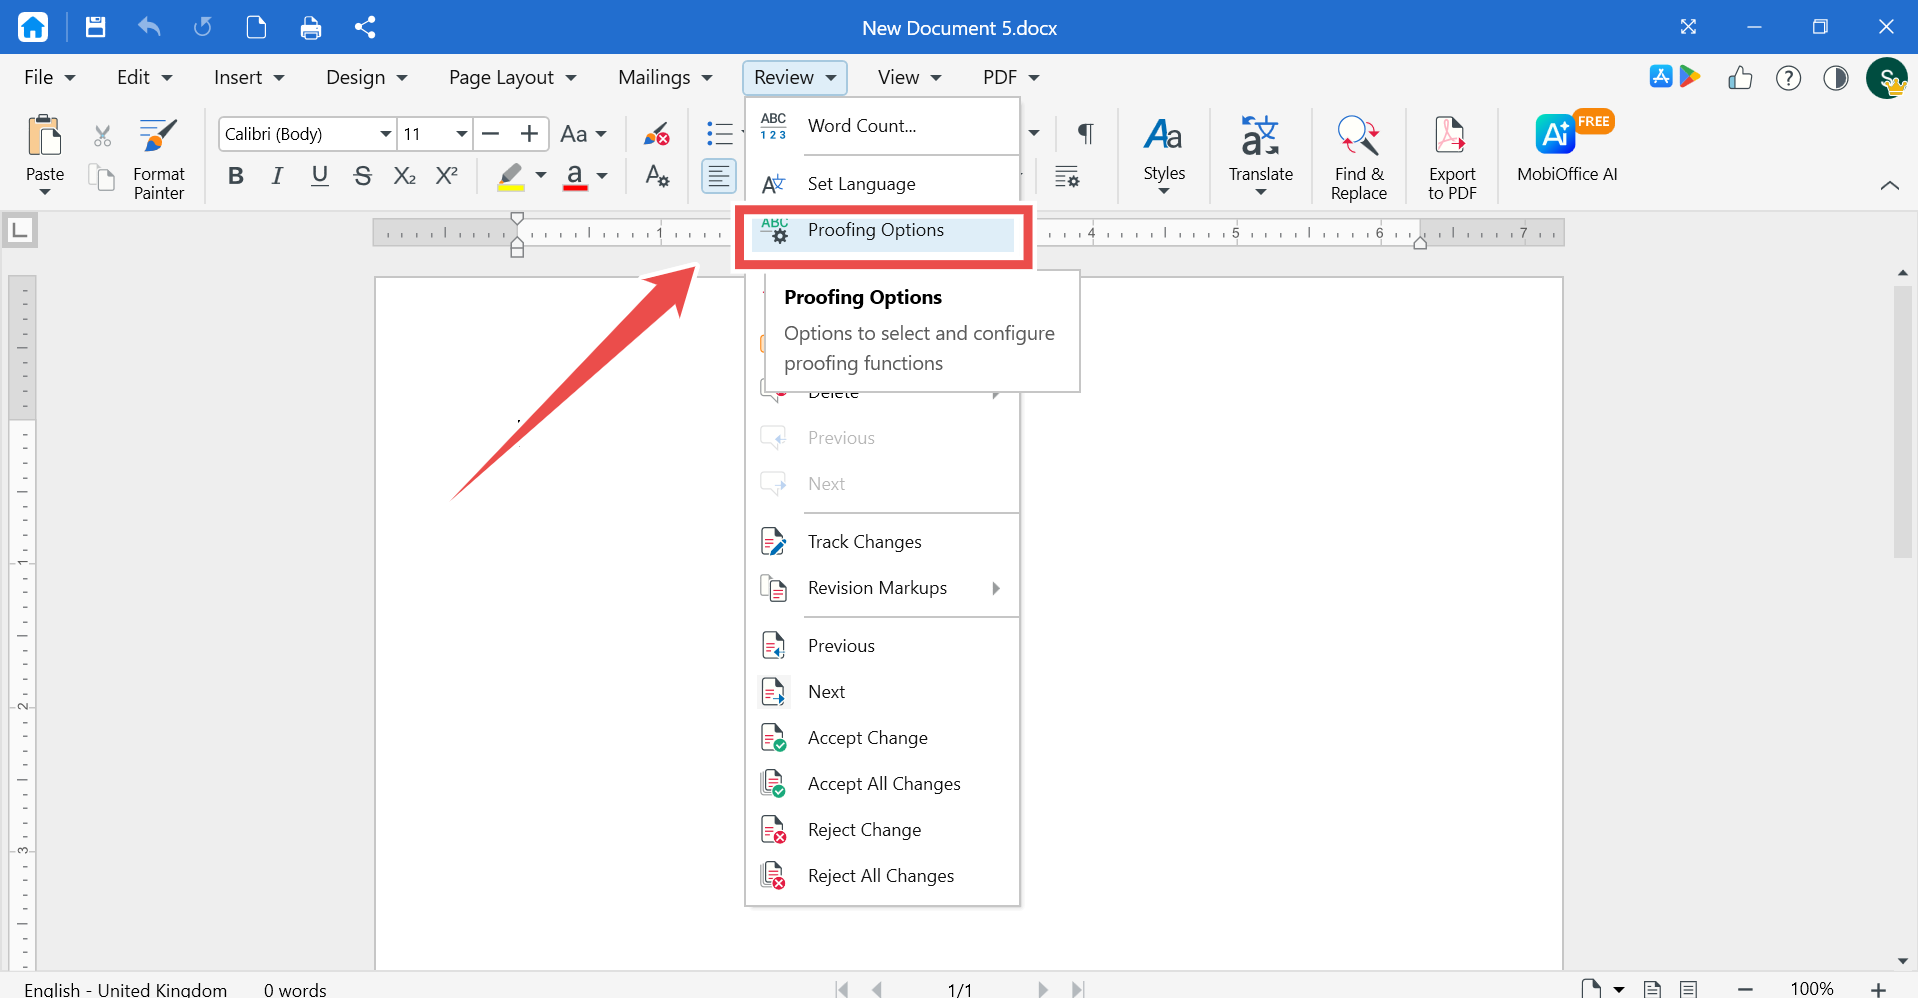
Task: Open advanced font settings icon
Action: tap(657, 176)
